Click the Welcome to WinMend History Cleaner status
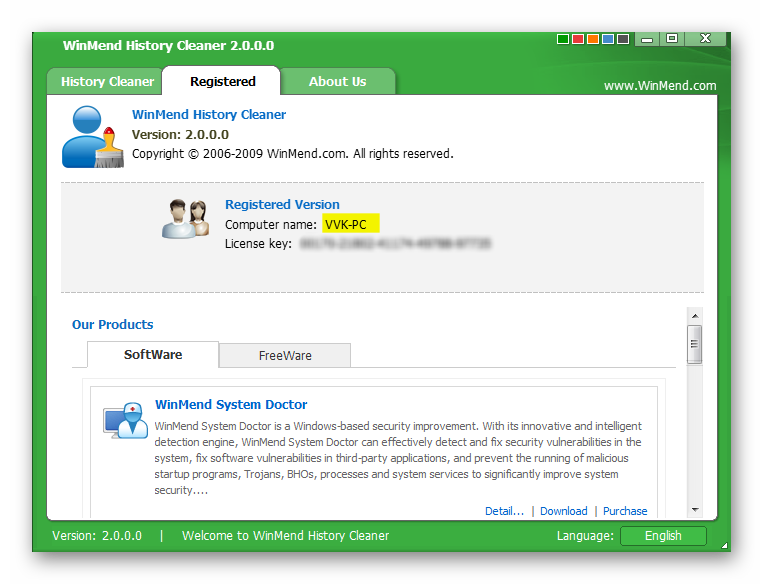This screenshot has height=584, width=763. pyautogui.click(x=285, y=536)
